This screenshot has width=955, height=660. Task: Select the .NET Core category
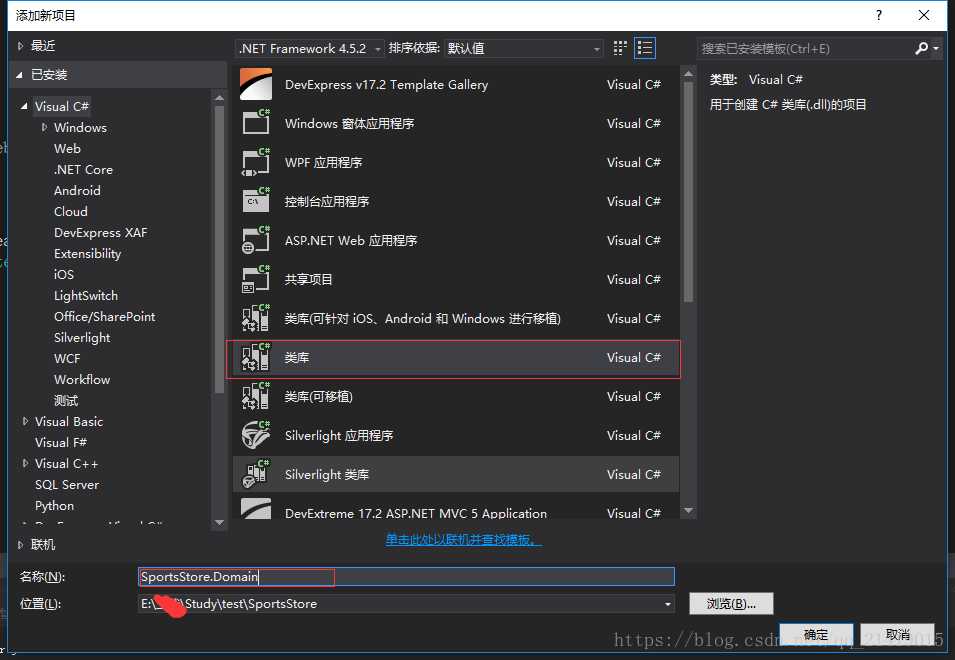point(83,169)
